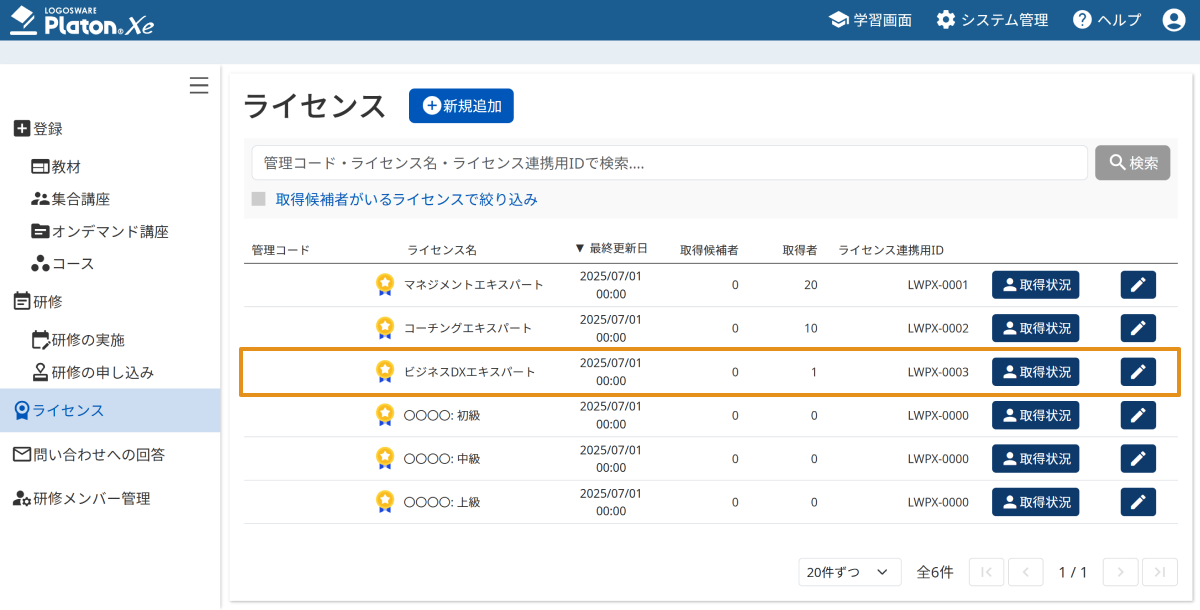The width and height of the screenshot is (1200, 610).
Task: Go to last page pagination button
Action: (x=1160, y=572)
